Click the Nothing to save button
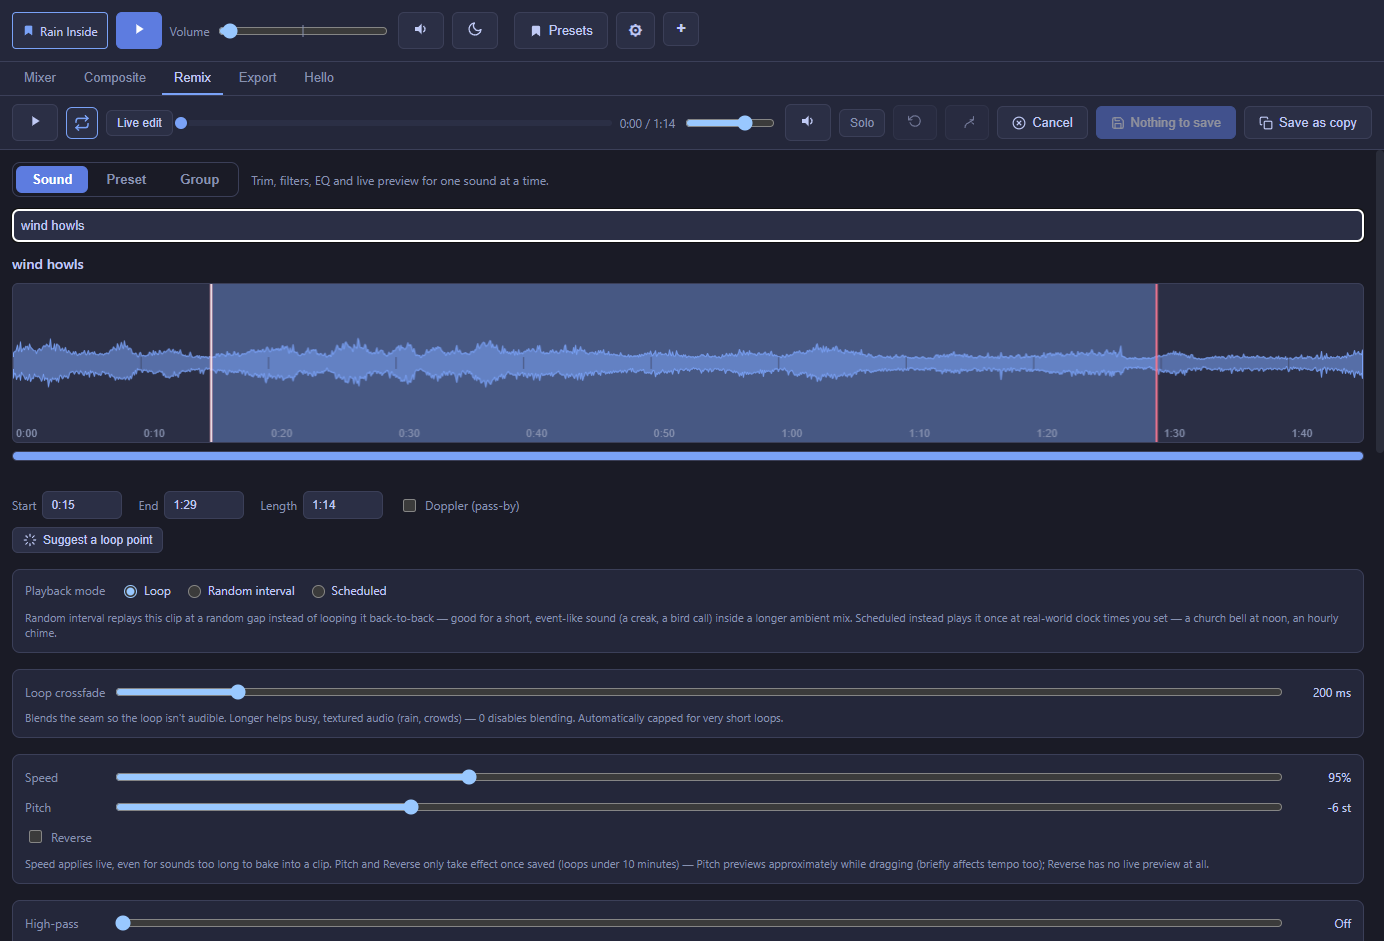 pyautogui.click(x=1166, y=122)
